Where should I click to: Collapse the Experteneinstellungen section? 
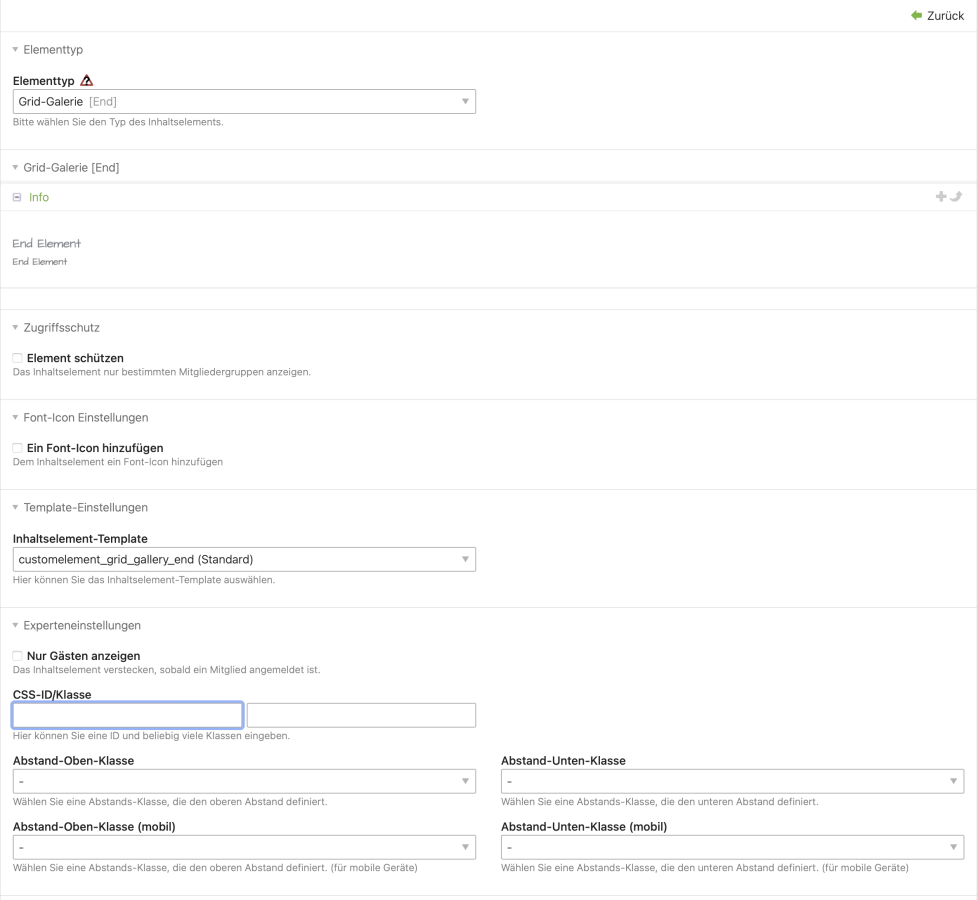click(76, 625)
